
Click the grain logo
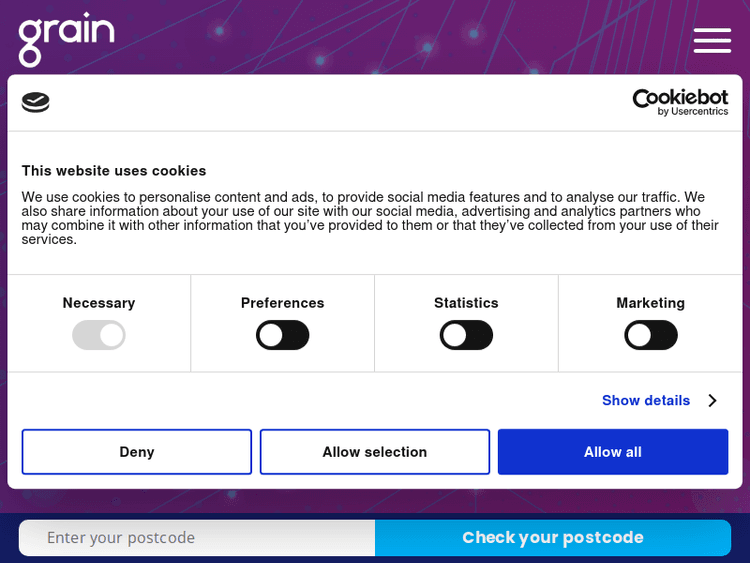66,38
